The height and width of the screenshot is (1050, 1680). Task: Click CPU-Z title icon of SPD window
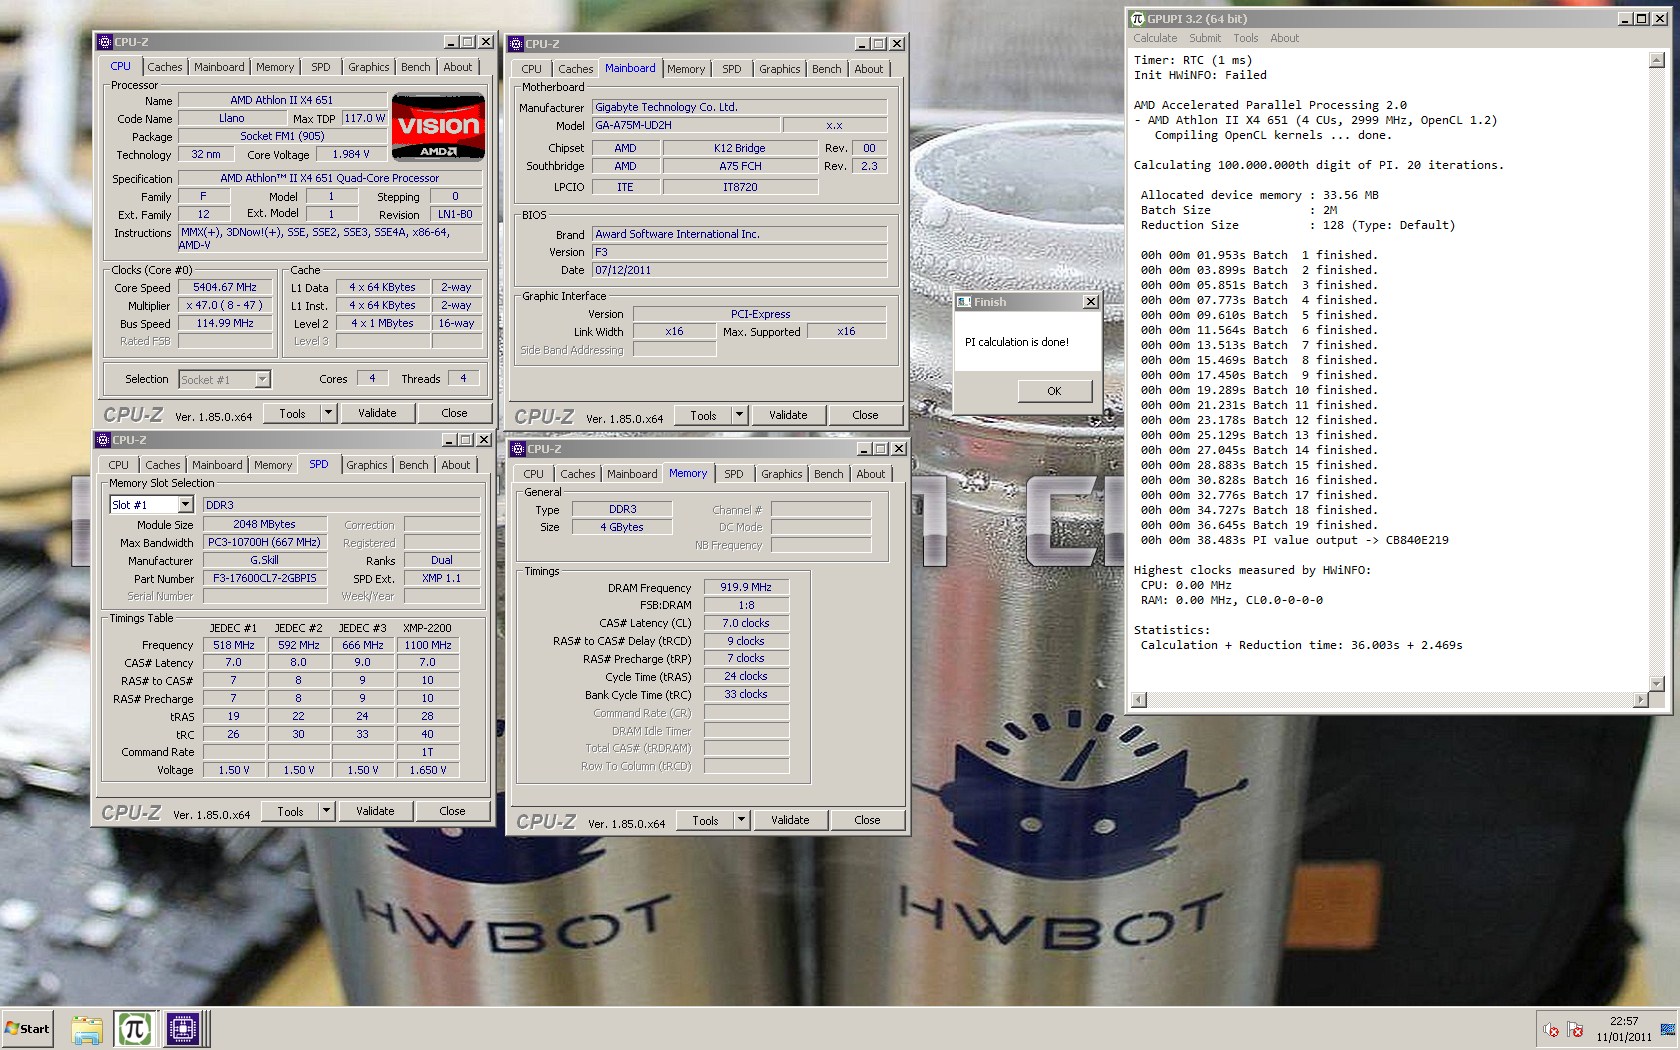point(103,440)
